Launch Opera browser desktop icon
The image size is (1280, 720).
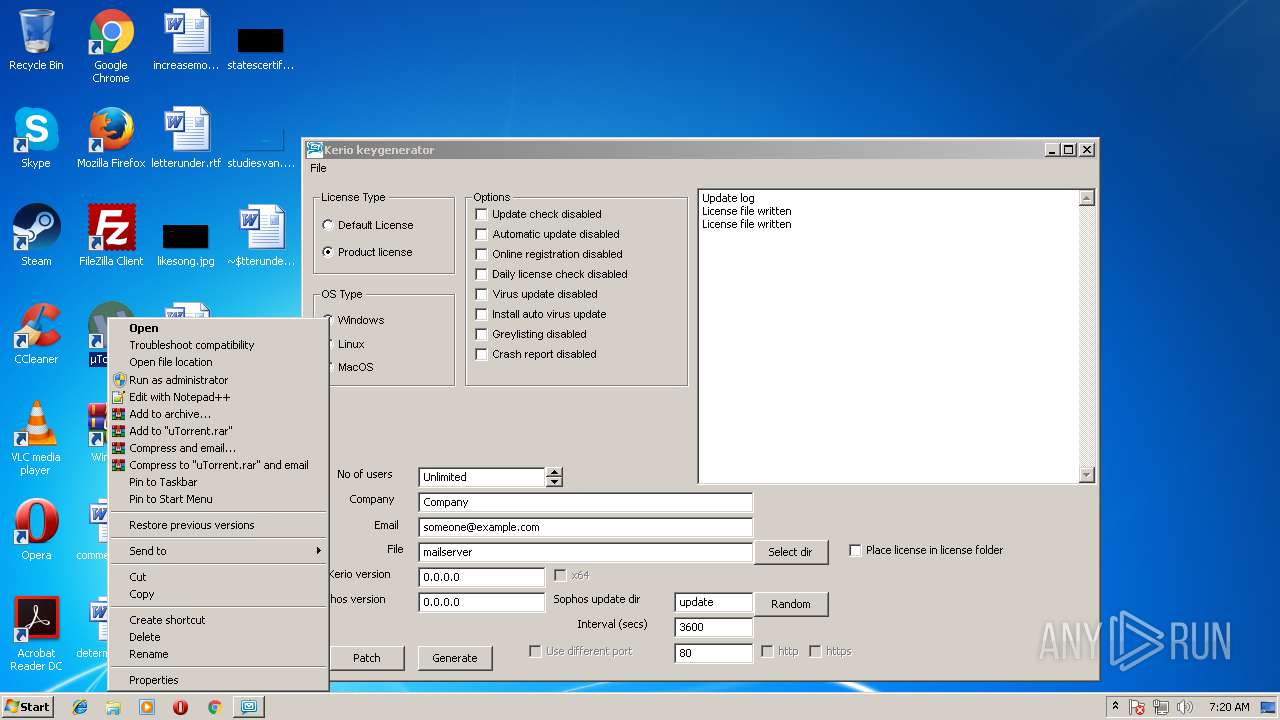point(36,530)
